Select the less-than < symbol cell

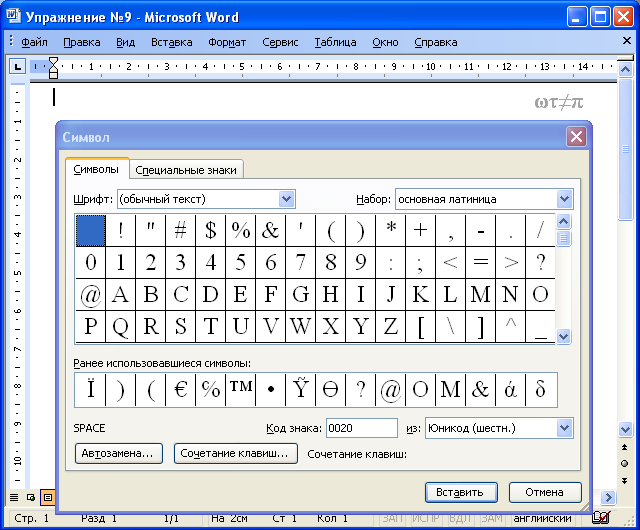(451, 263)
